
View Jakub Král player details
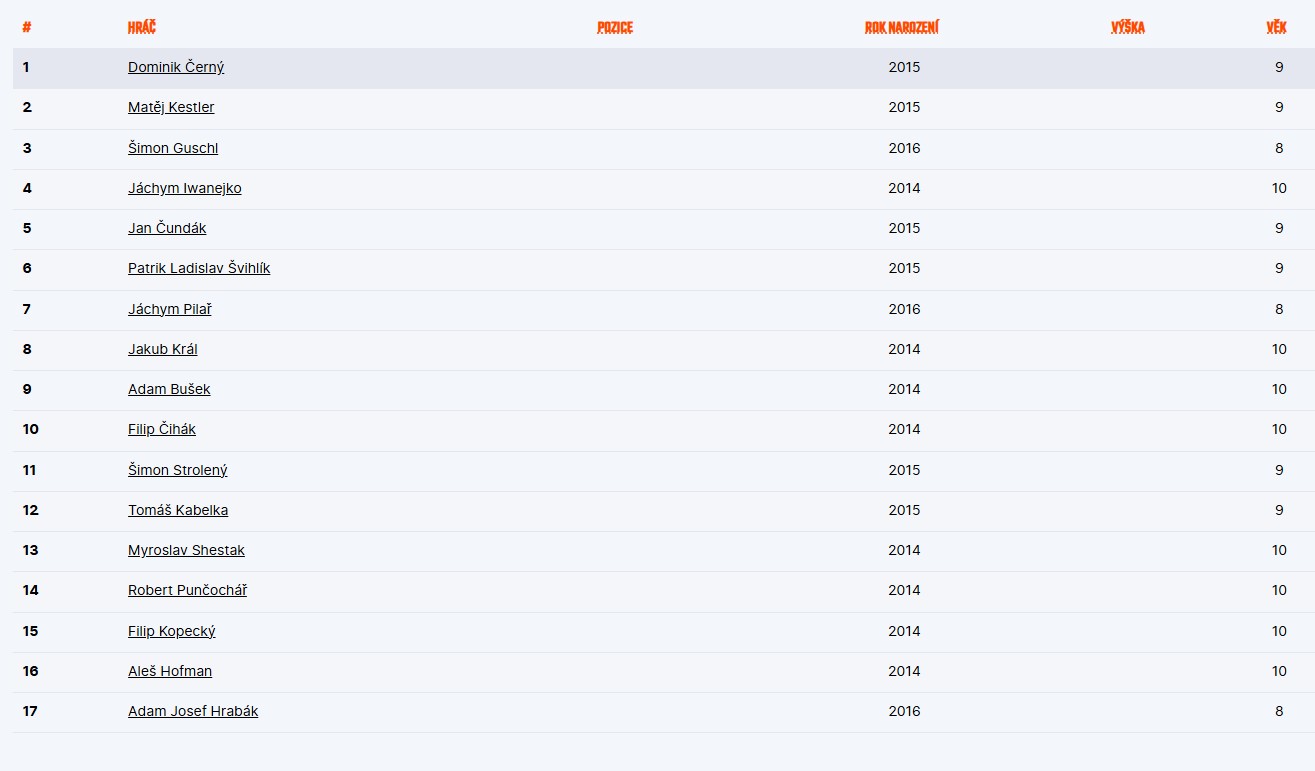pyautogui.click(x=163, y=349)
